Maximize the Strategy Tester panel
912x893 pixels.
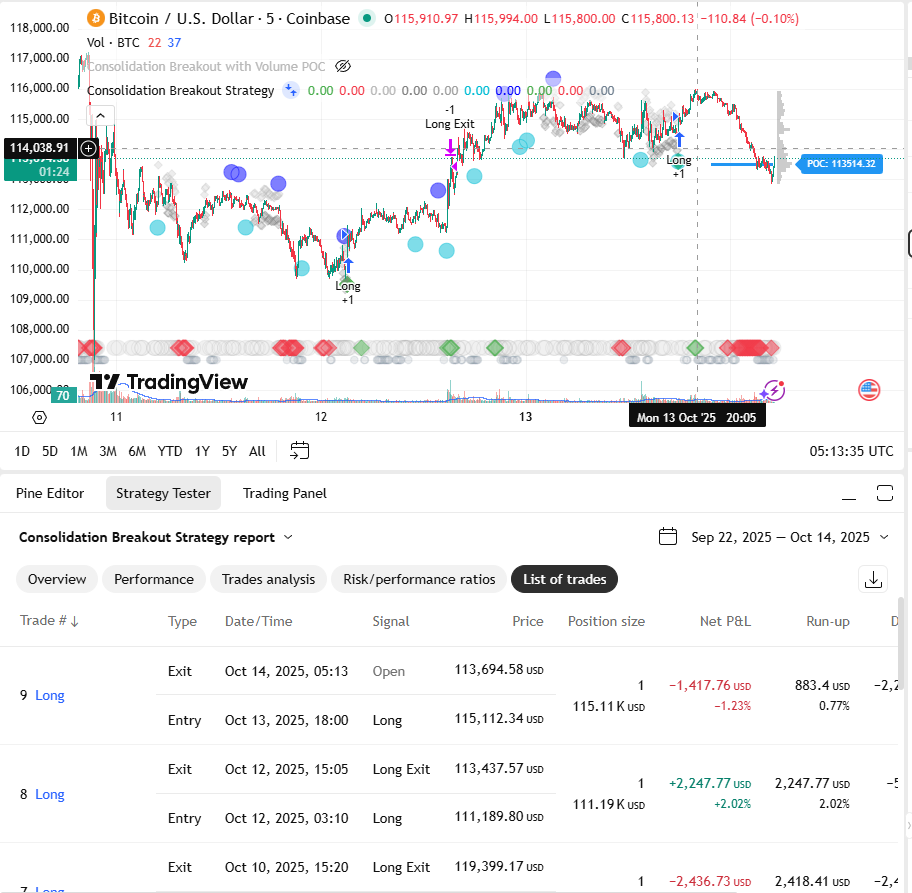click(885, 493)
